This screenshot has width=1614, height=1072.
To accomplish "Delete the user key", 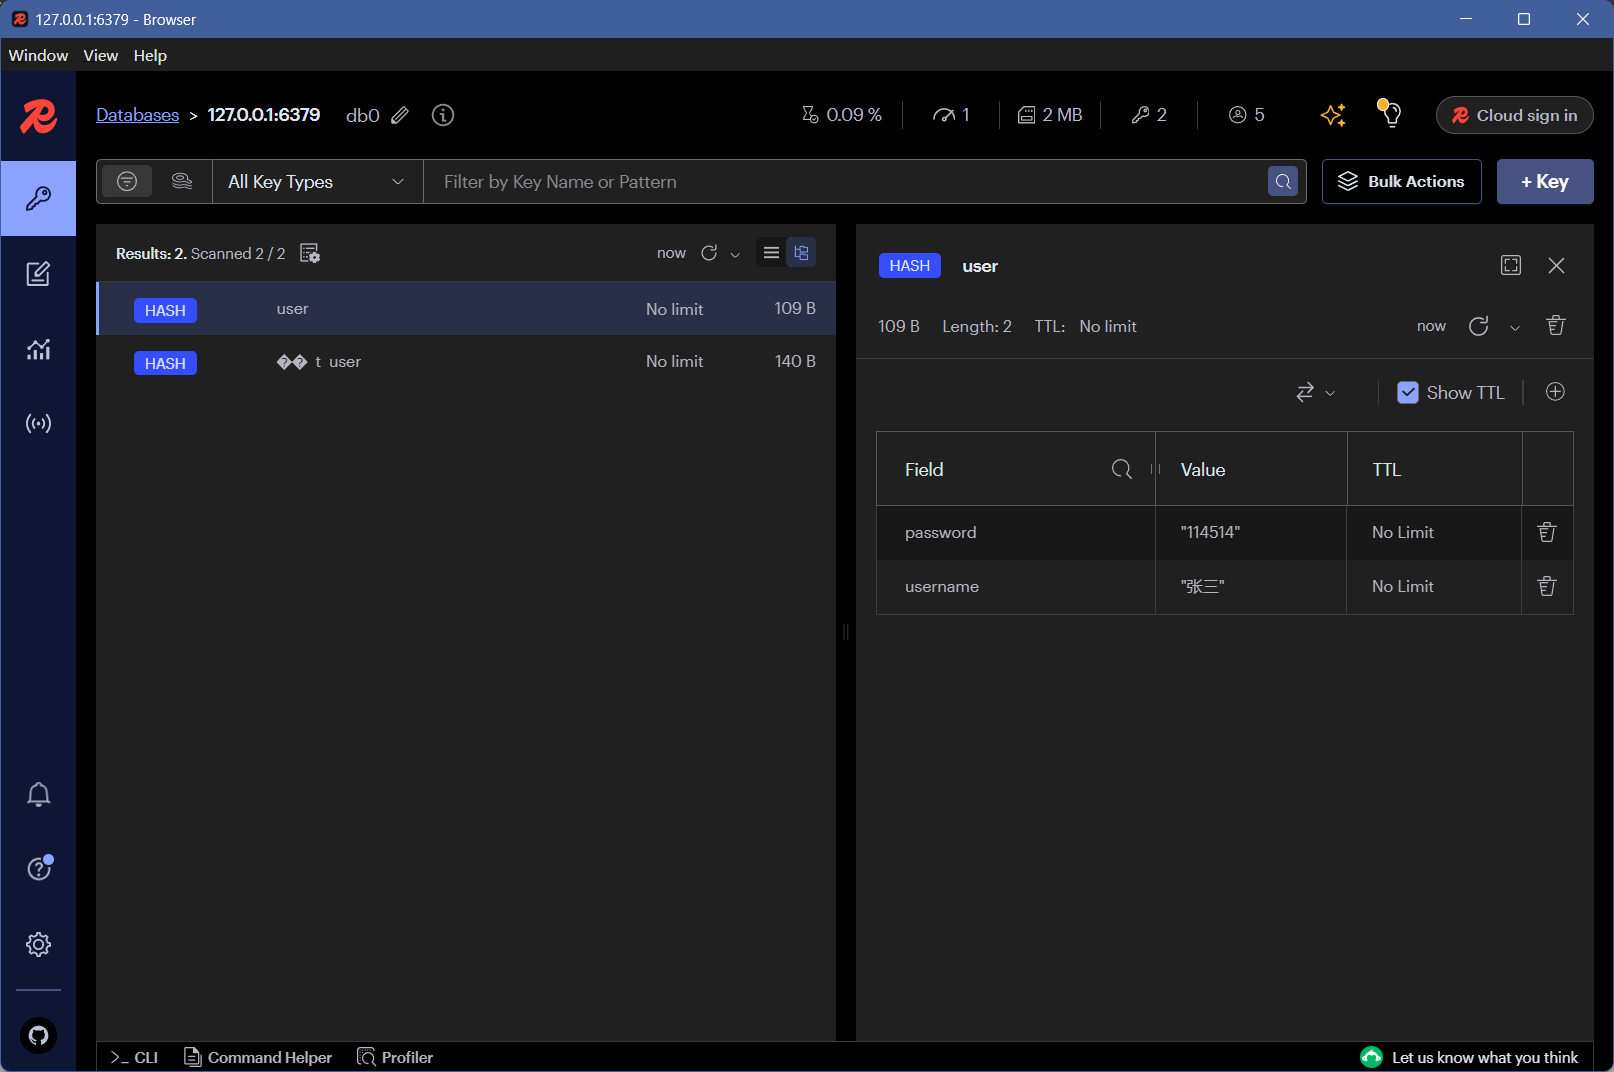I will (x=1556, y=326).
